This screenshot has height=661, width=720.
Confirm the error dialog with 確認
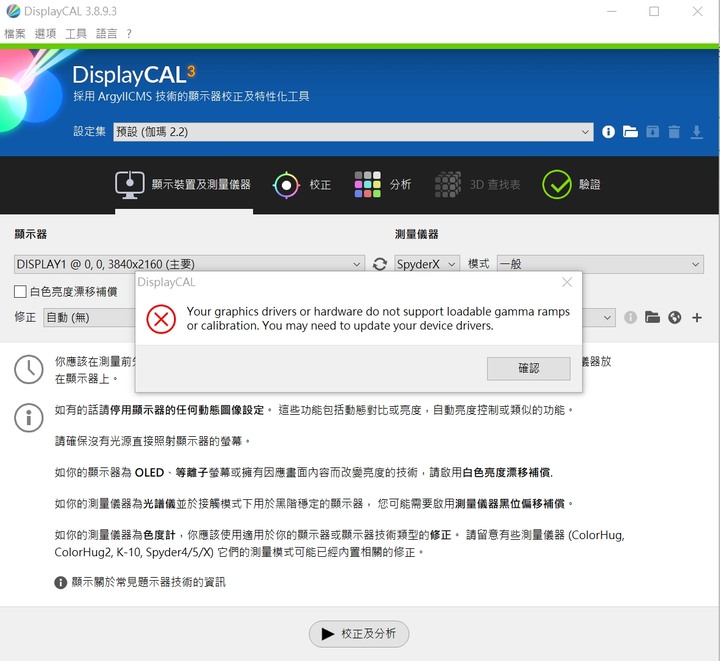tap(529, 368)
